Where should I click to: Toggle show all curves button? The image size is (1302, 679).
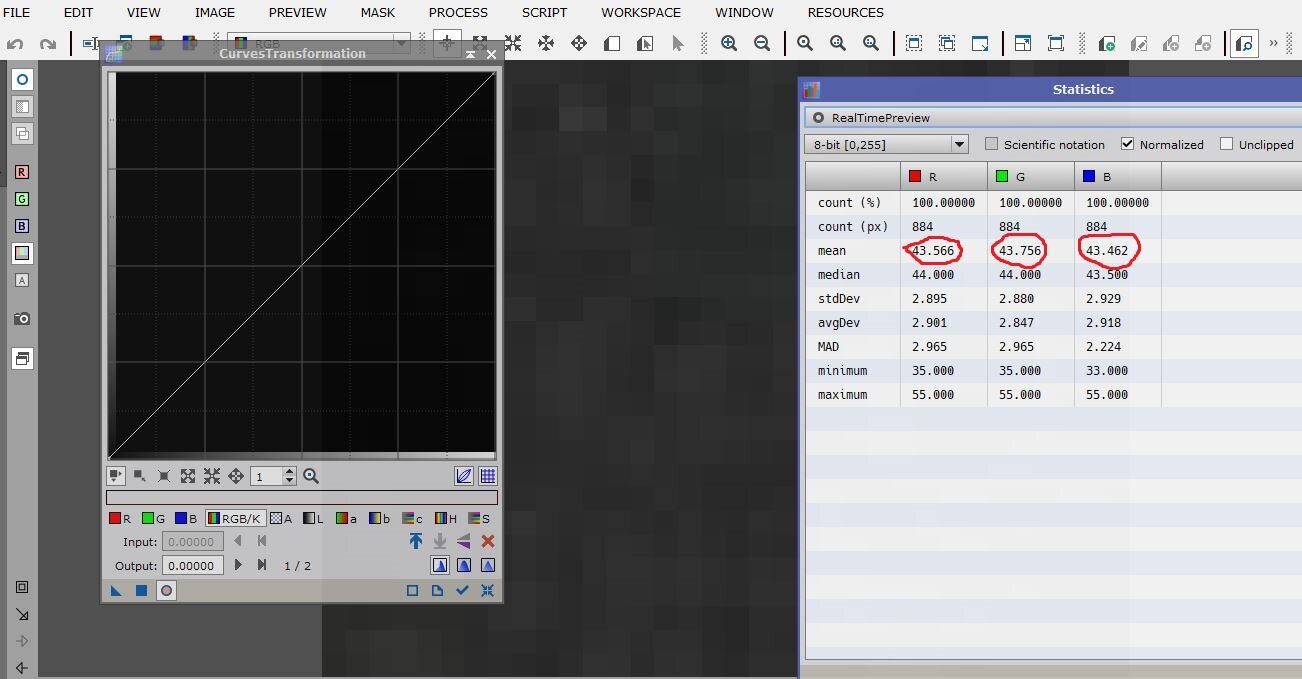[x=464, y=476]
